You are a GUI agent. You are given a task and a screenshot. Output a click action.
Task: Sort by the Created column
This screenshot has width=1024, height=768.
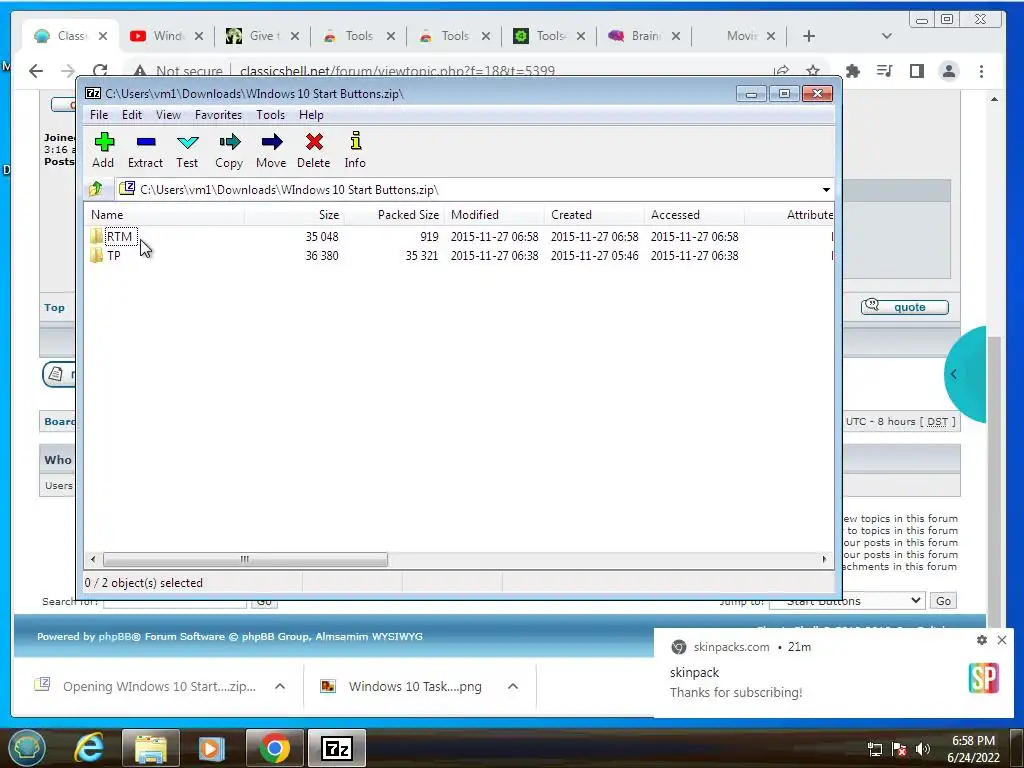point(594,215)
